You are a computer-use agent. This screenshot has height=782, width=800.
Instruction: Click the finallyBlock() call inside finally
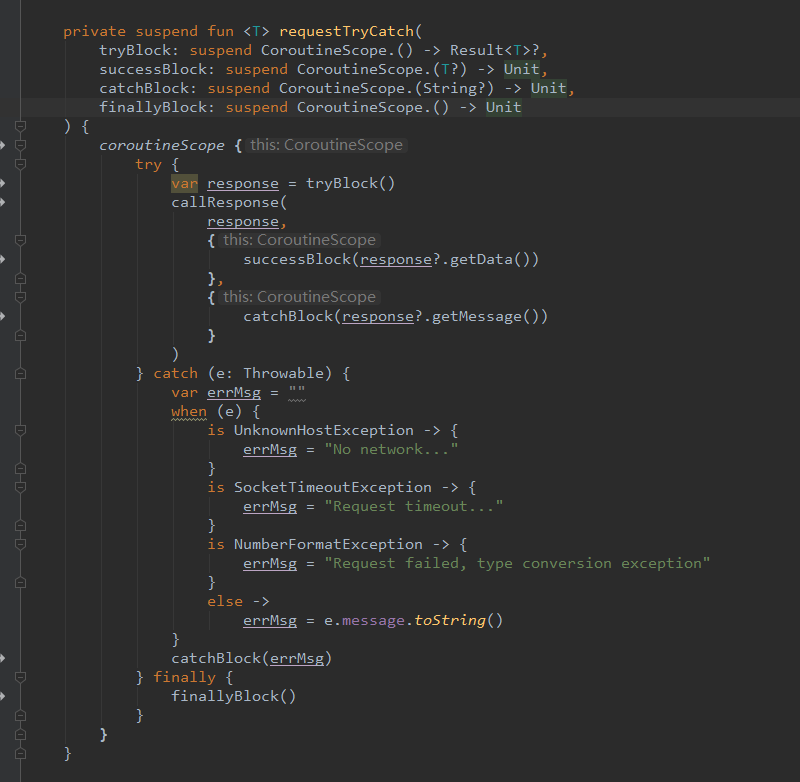point(234,696)
